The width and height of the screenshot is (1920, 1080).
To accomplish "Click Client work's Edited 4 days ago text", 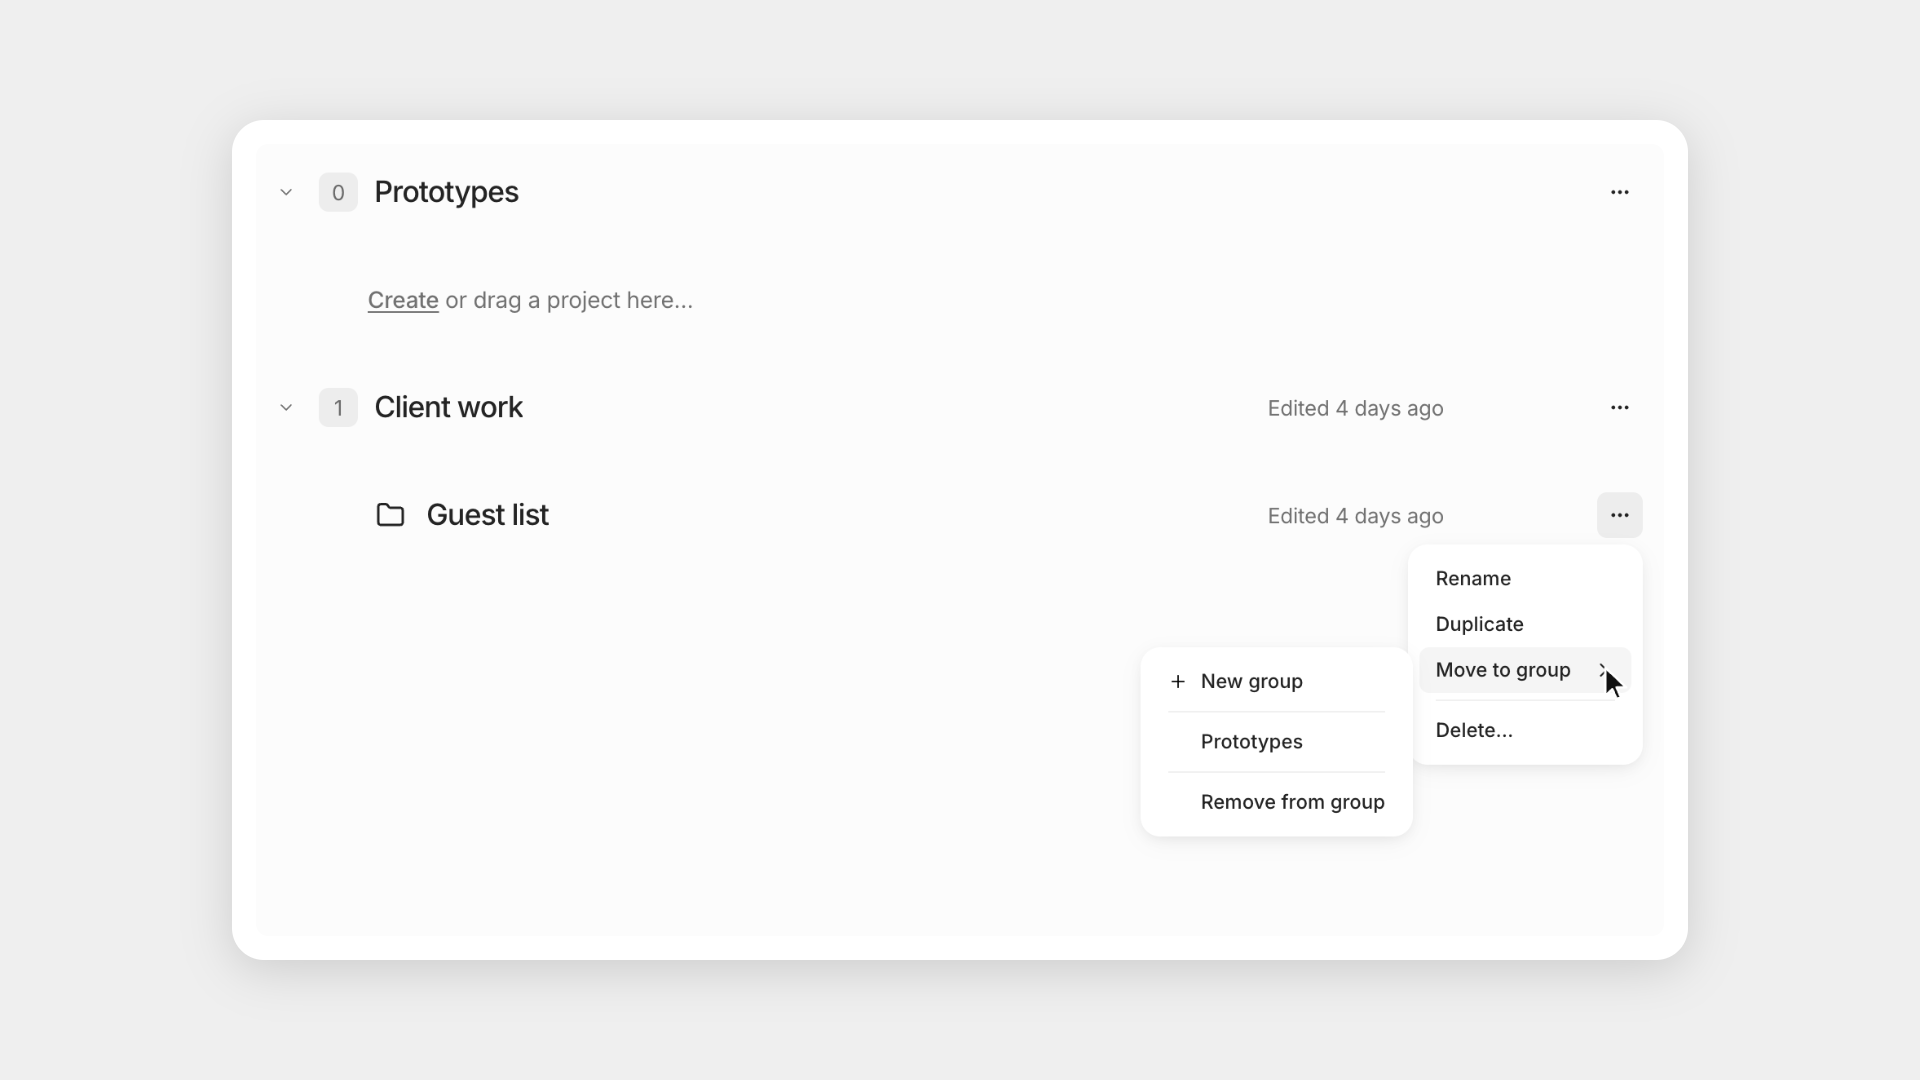I will point(1355,408).
